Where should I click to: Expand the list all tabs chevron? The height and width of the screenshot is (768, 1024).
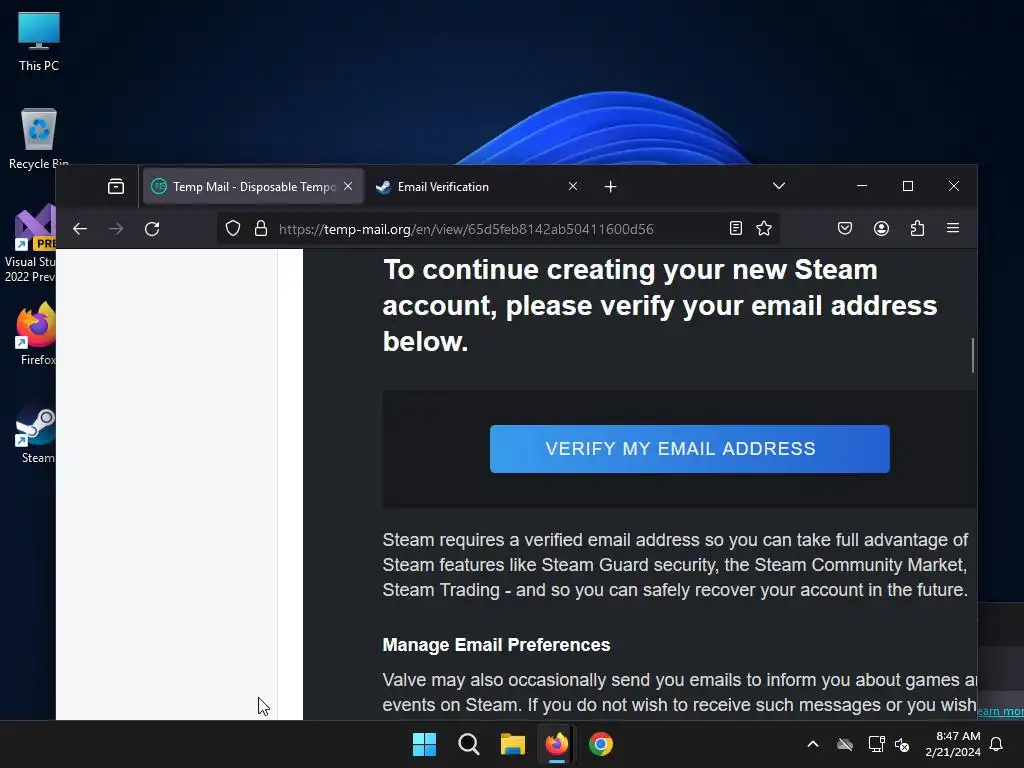[778, 187]
